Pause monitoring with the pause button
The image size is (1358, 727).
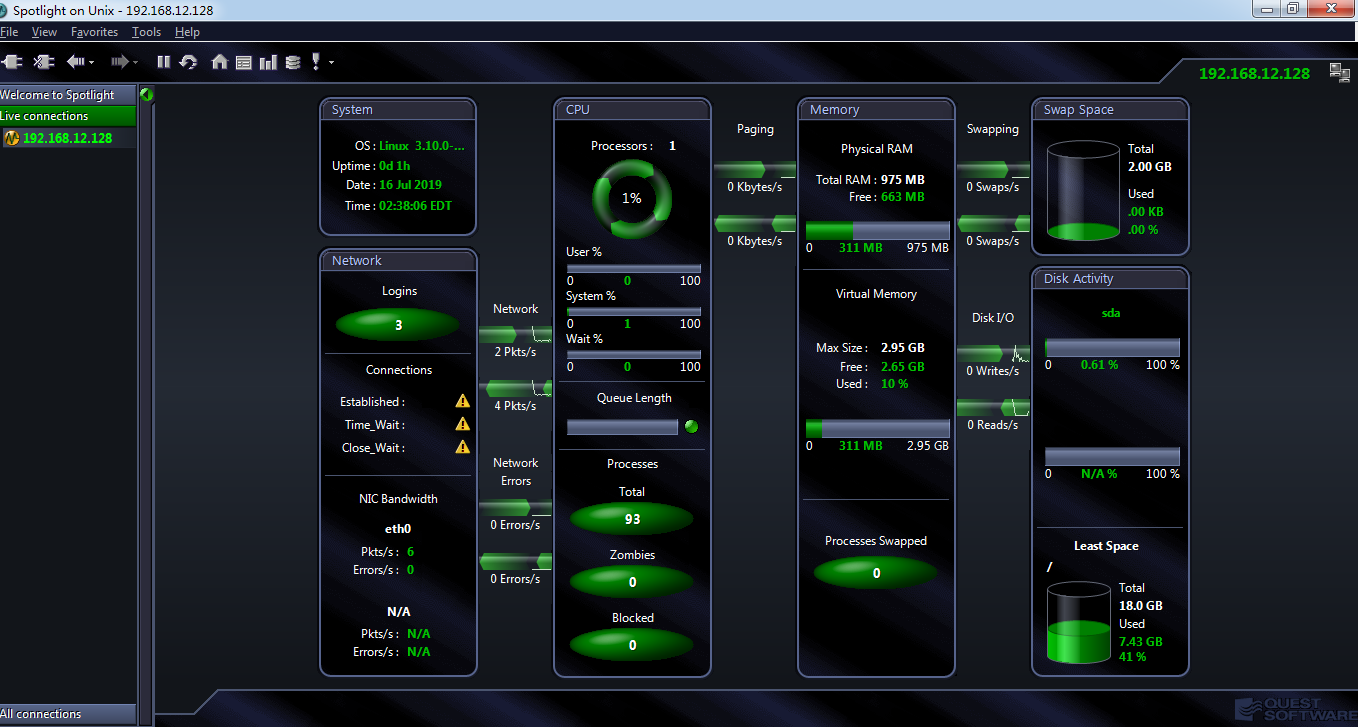point(164,62)
